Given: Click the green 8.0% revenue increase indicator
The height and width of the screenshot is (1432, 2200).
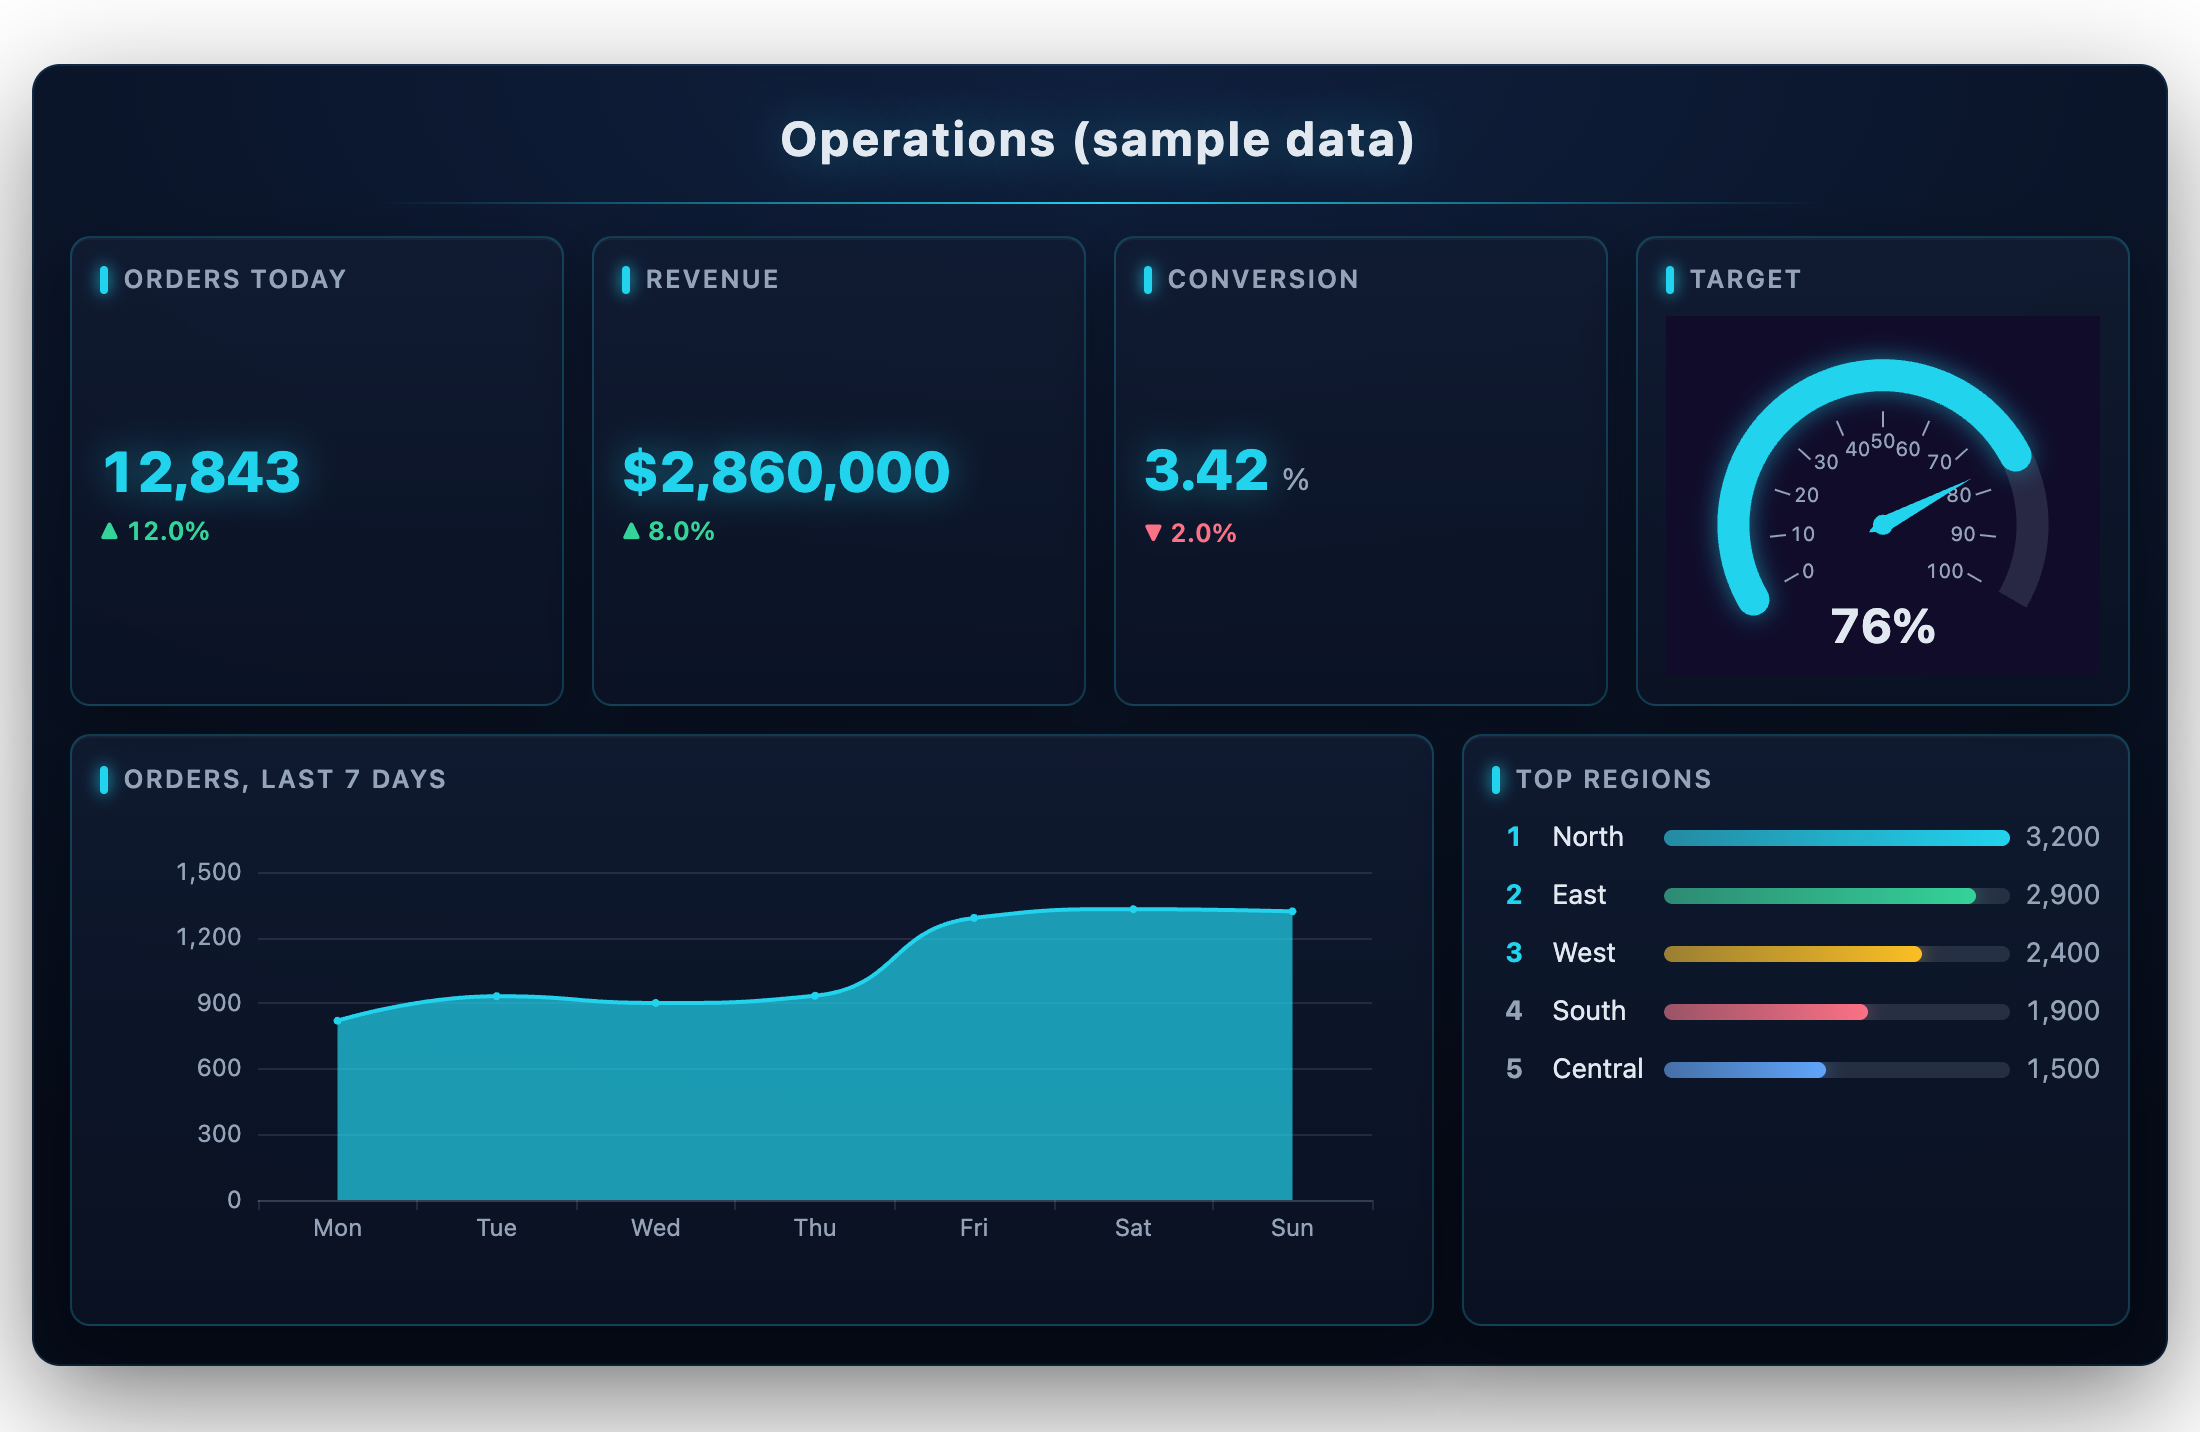Looking at the screenshot, I should tap(668, 531).
